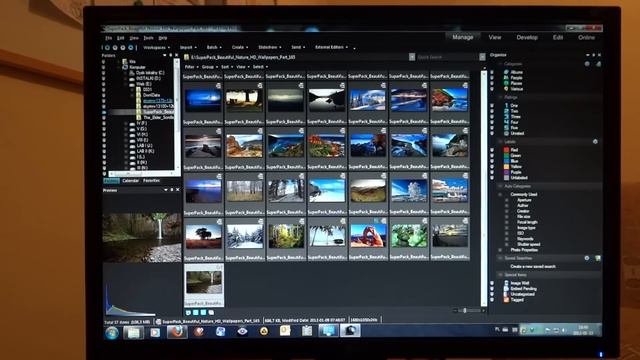Click the Forward navigation arrow in the toolbar
Image resolution: width=640 pixels, height=360 pixels.
(x=115, y=48)
